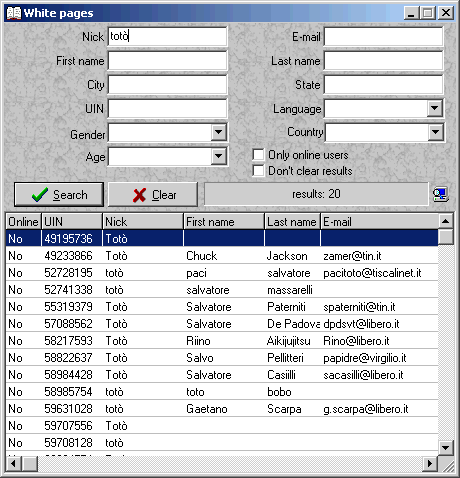Image resolution: width=460 pixels, height=478 pixels.
Task: Select result row for Gaetano Scarpa
Action: pyautogui.click(x=222, y=409)
